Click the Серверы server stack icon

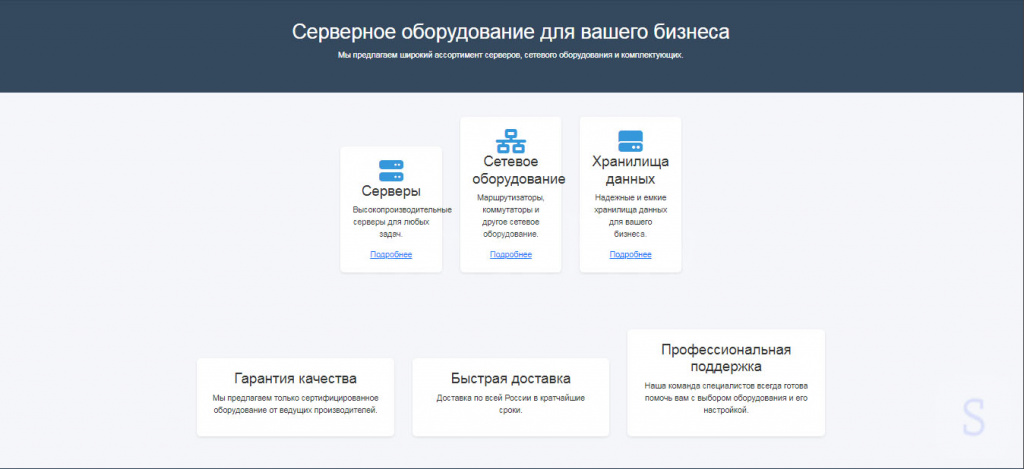[x=391, y=170]
